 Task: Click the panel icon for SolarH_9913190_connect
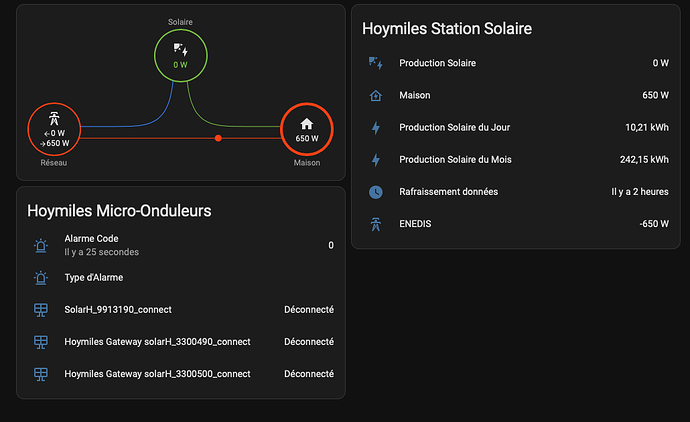coord(41,310)
